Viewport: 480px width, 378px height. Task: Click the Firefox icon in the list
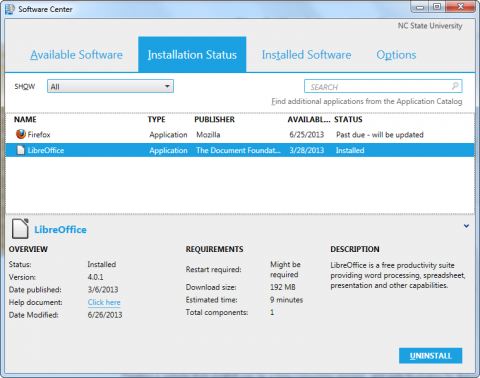(x=21, y=134)
